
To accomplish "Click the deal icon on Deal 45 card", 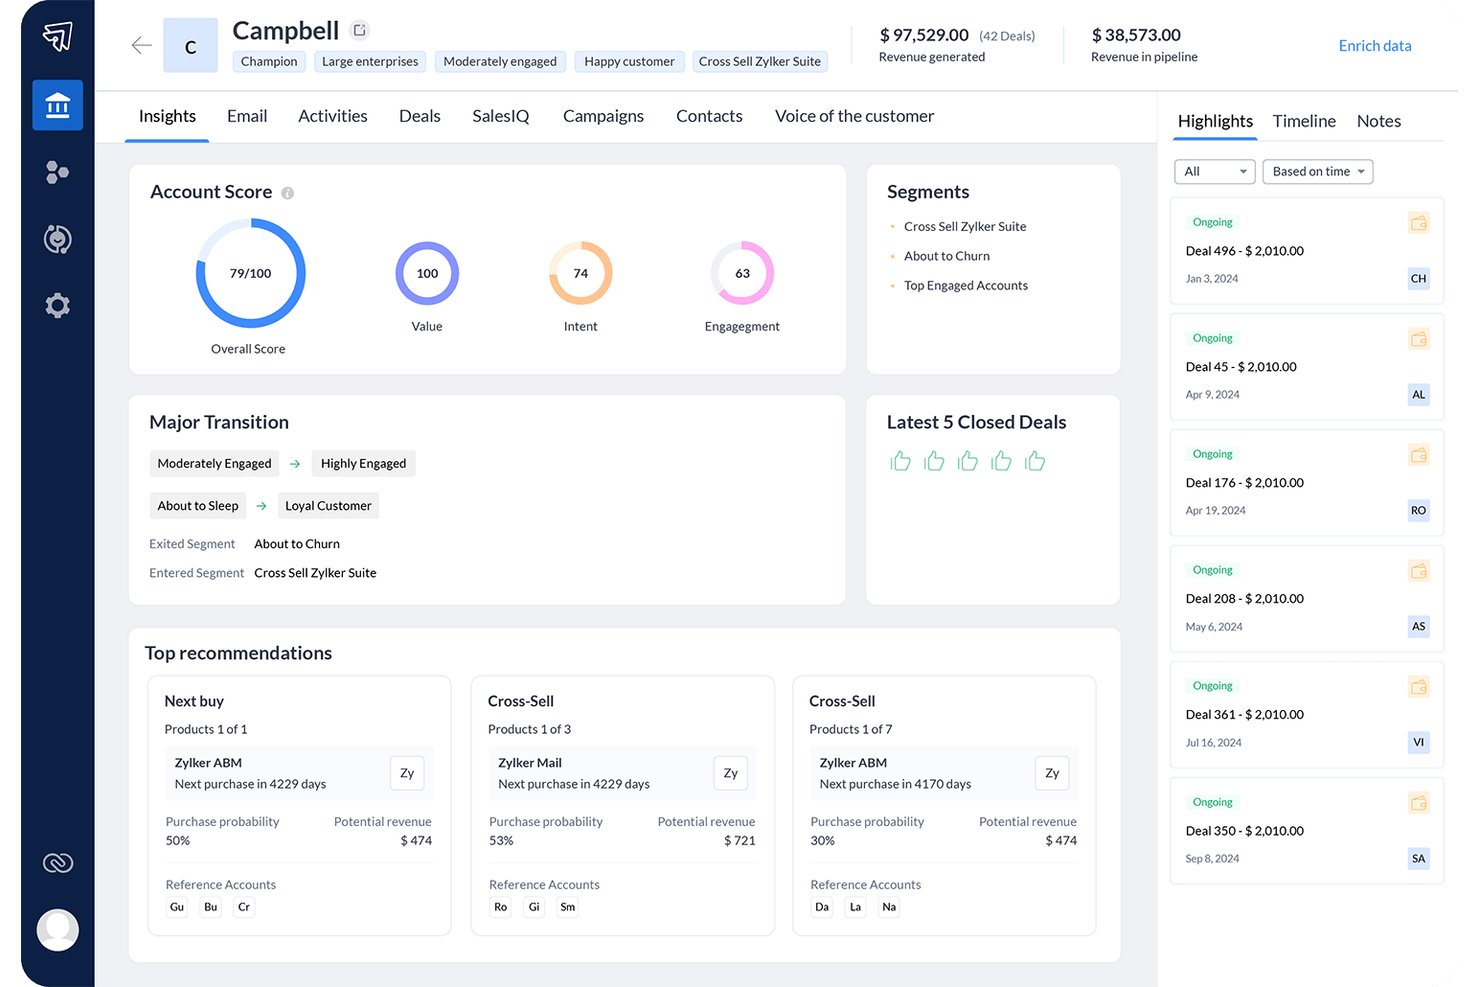I will tap(1419, 339).
